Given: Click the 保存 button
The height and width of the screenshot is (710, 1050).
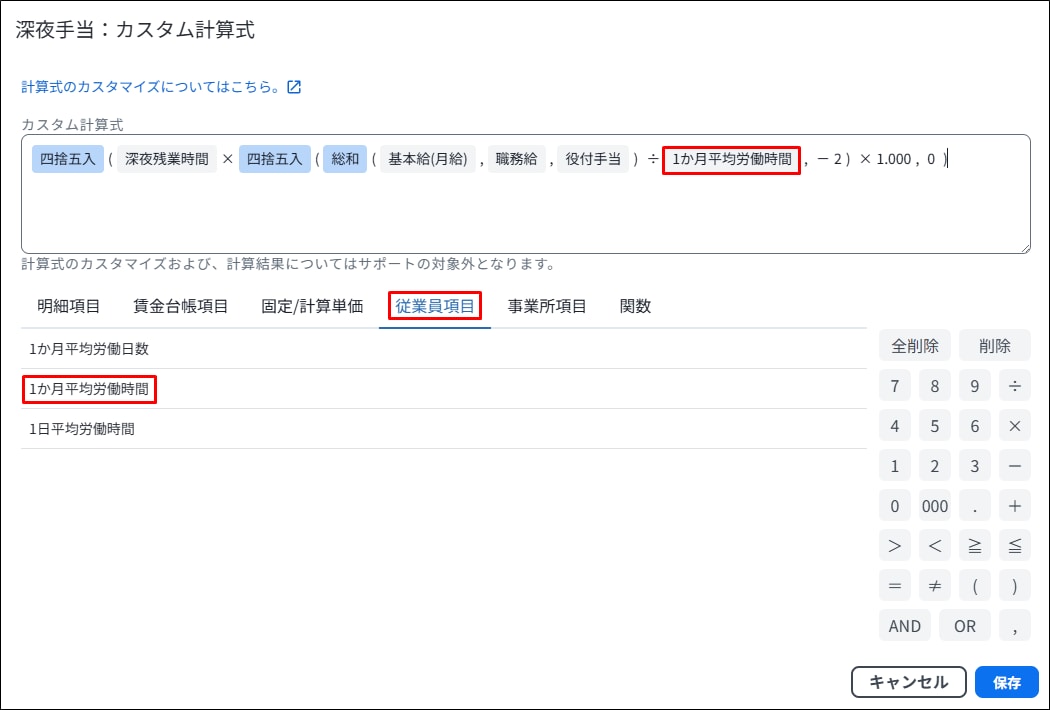Looking at the screenshot, I should [x=1006, y=682].
